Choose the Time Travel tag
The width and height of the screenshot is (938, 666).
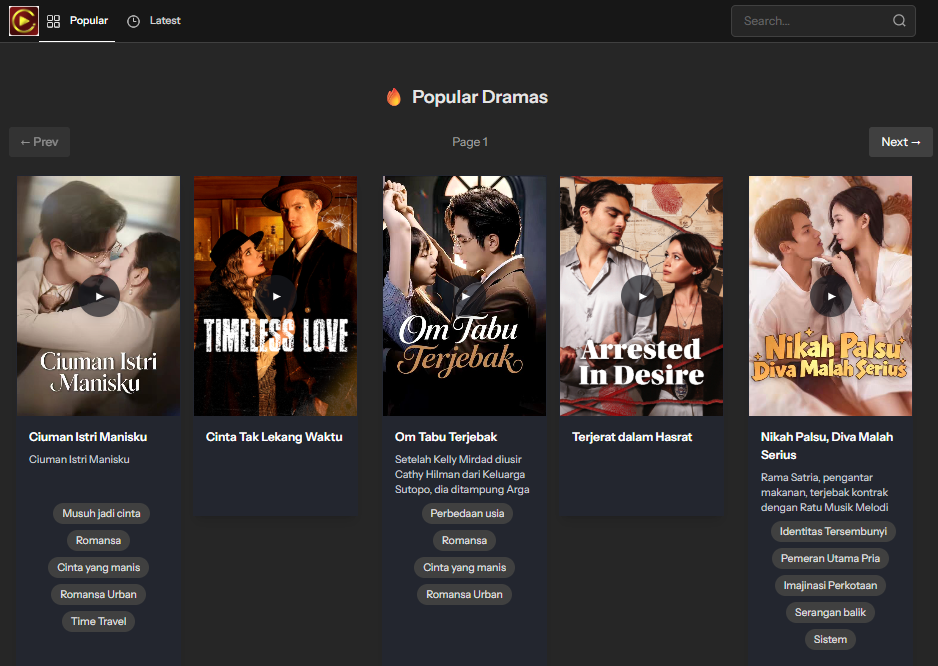(98, 621)
